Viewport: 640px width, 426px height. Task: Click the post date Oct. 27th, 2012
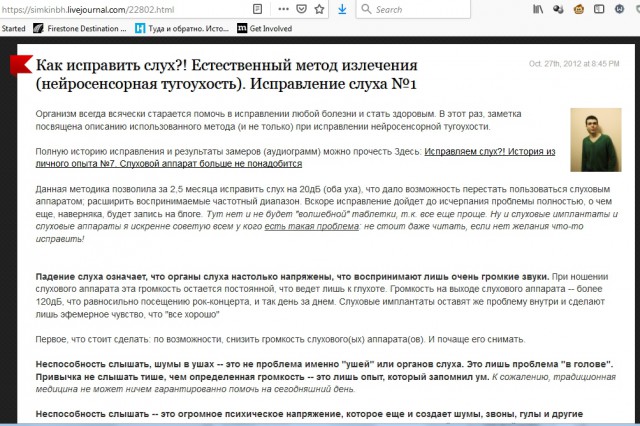pos(574,64)
